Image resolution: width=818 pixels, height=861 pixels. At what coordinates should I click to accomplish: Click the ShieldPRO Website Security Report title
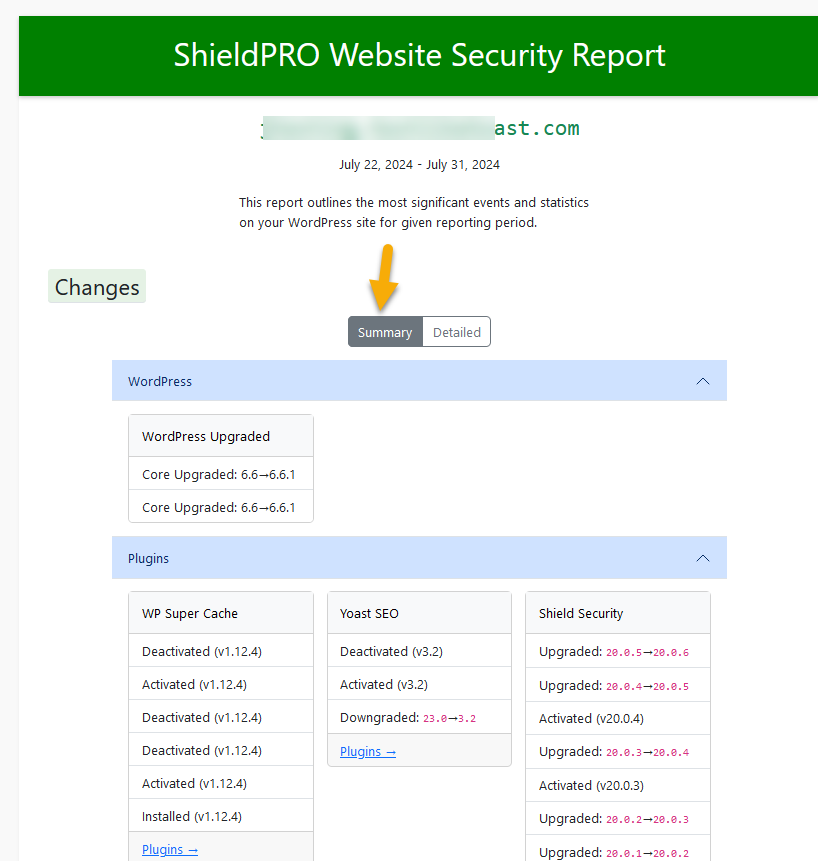coord(419,55)
